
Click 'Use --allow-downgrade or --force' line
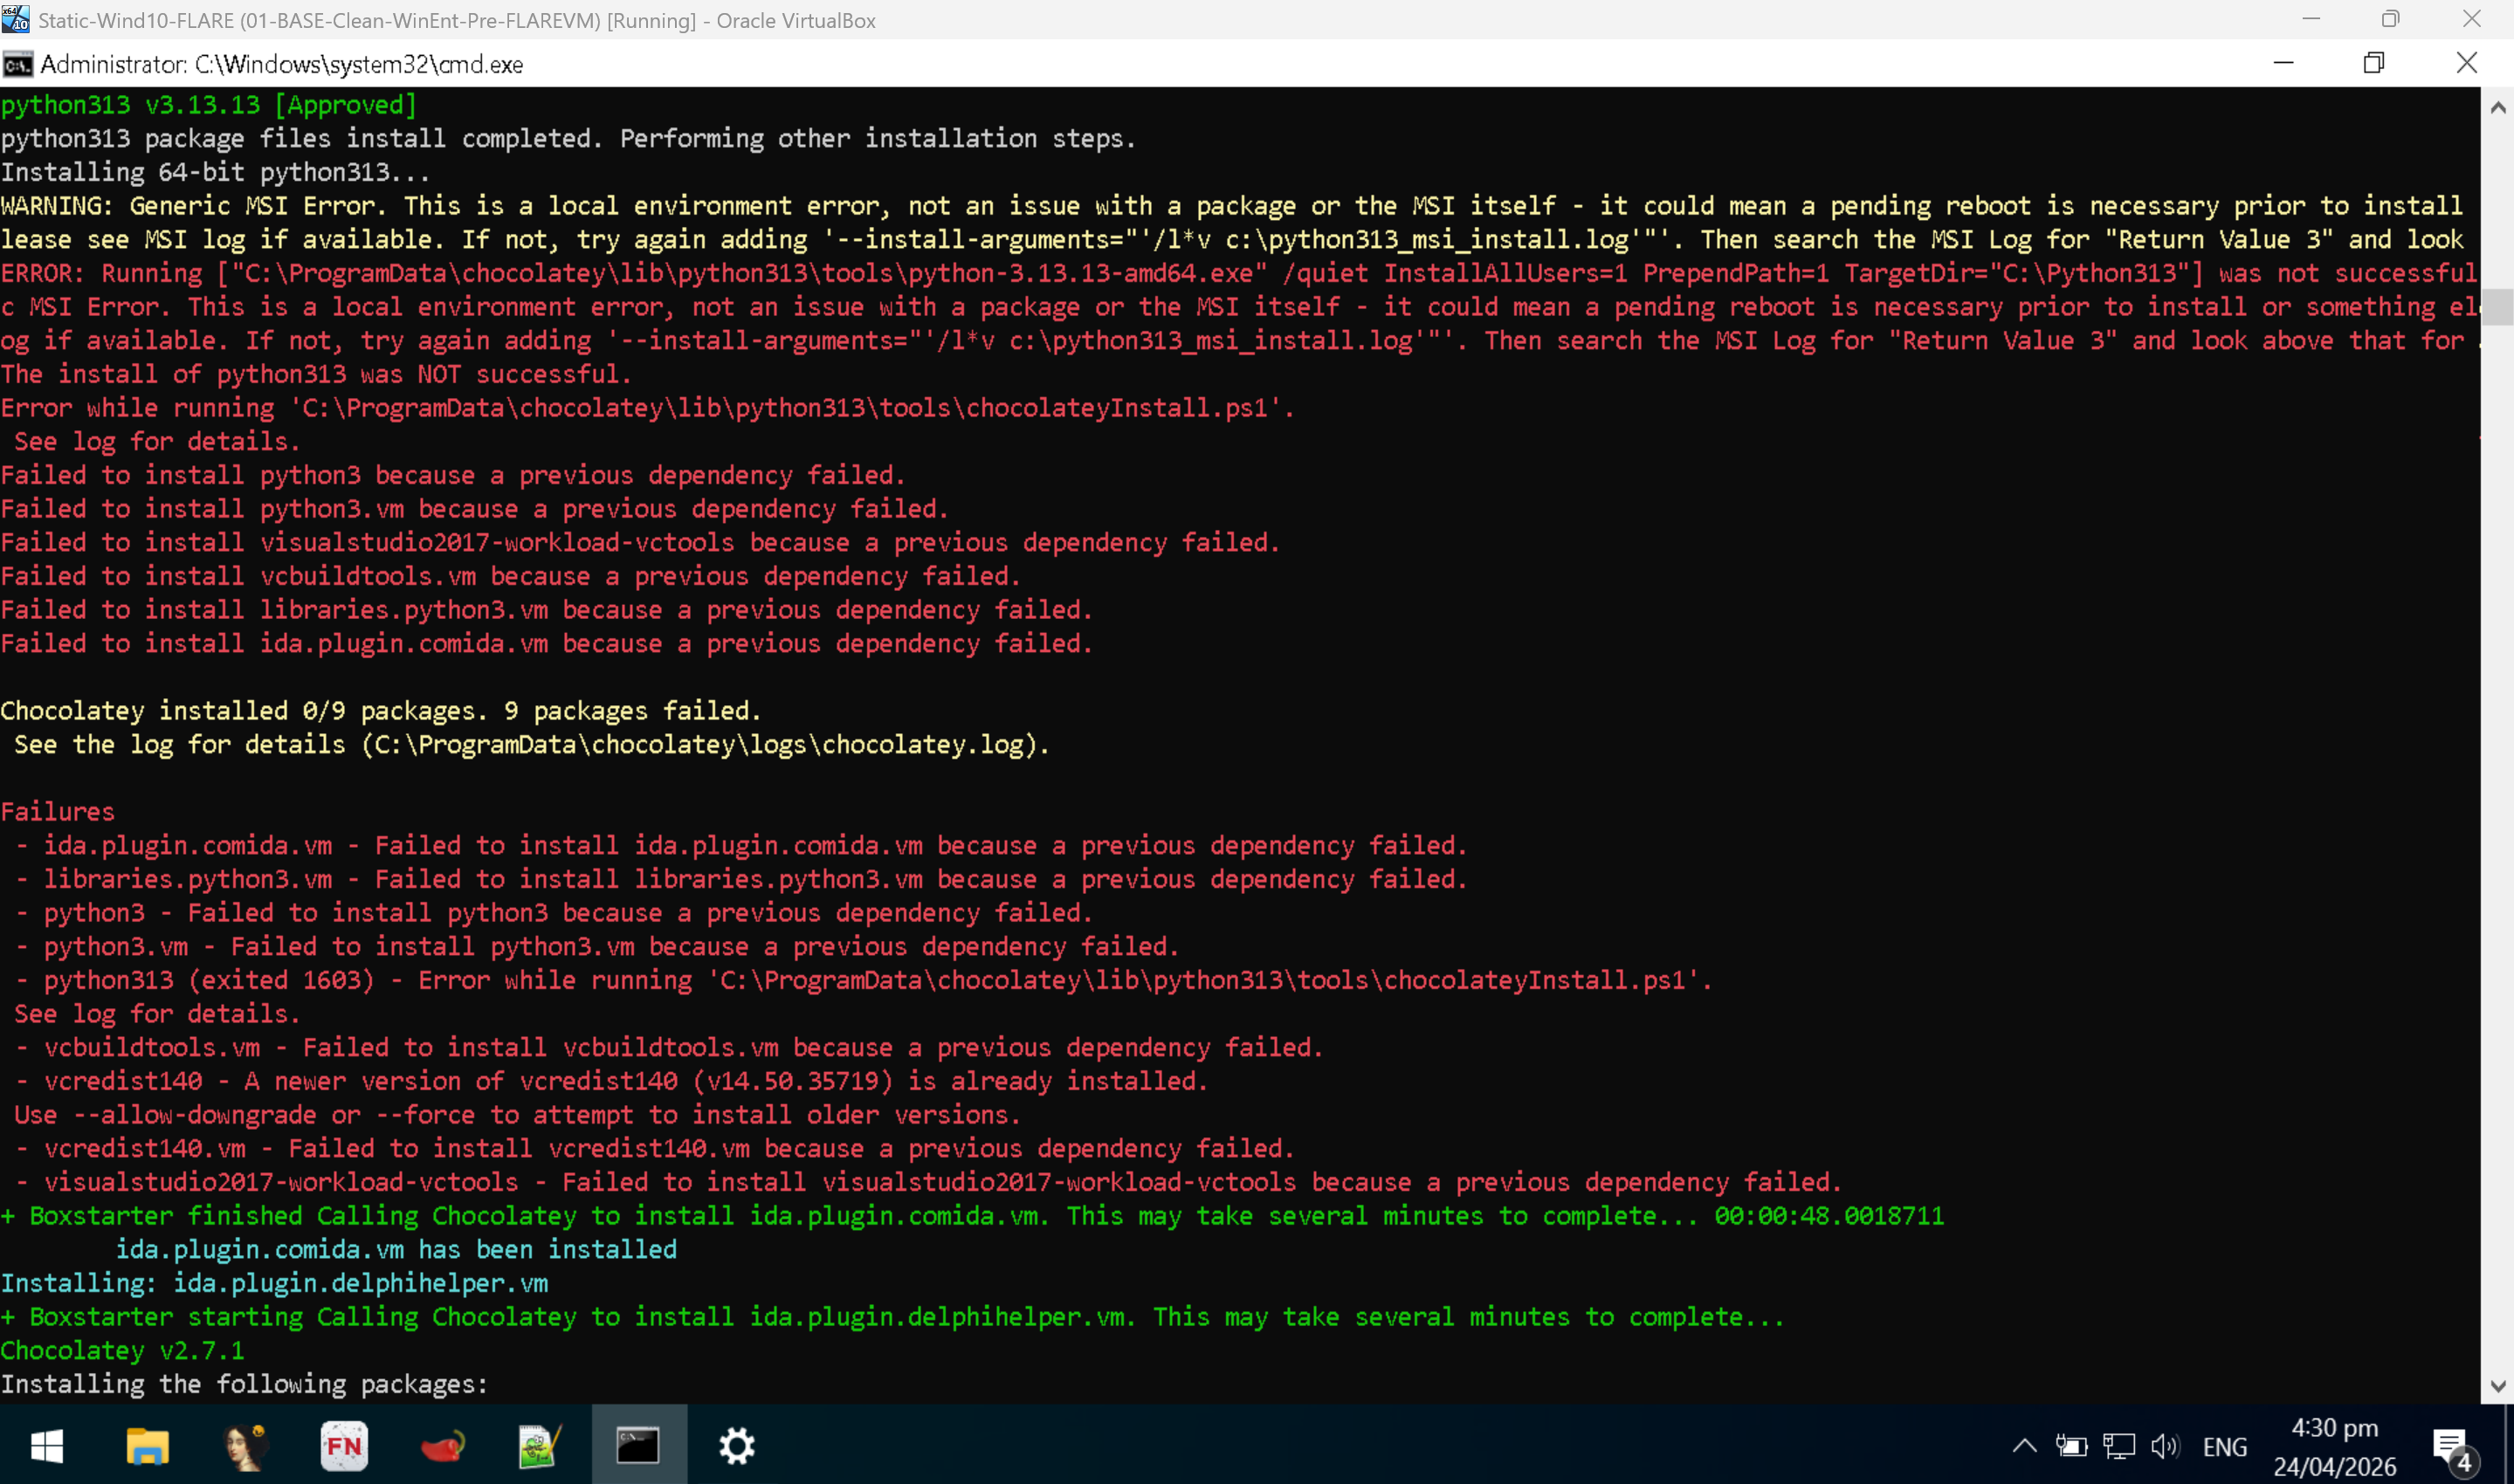517,1115
